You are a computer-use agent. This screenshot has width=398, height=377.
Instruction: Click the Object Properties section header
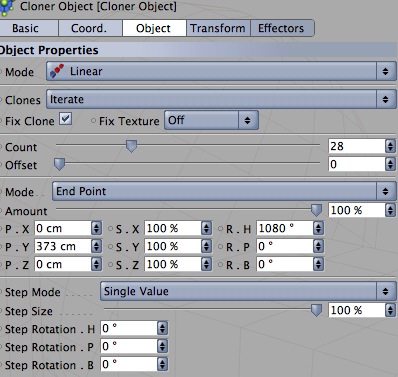coord(199,50)
